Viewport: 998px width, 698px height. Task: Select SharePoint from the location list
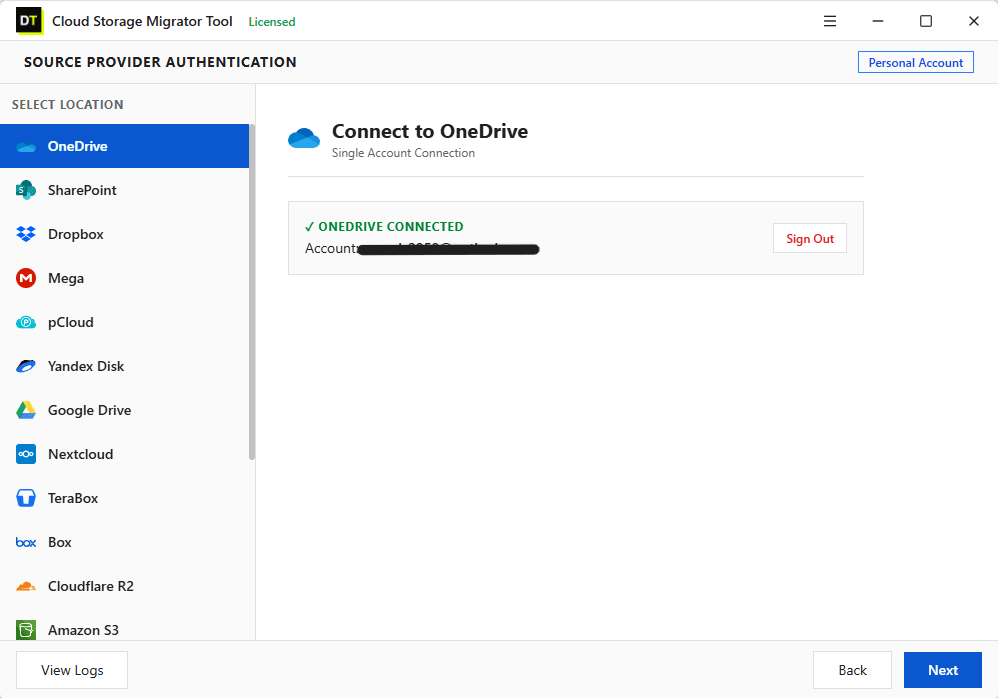pyautogui.click(x=125, y=190)
